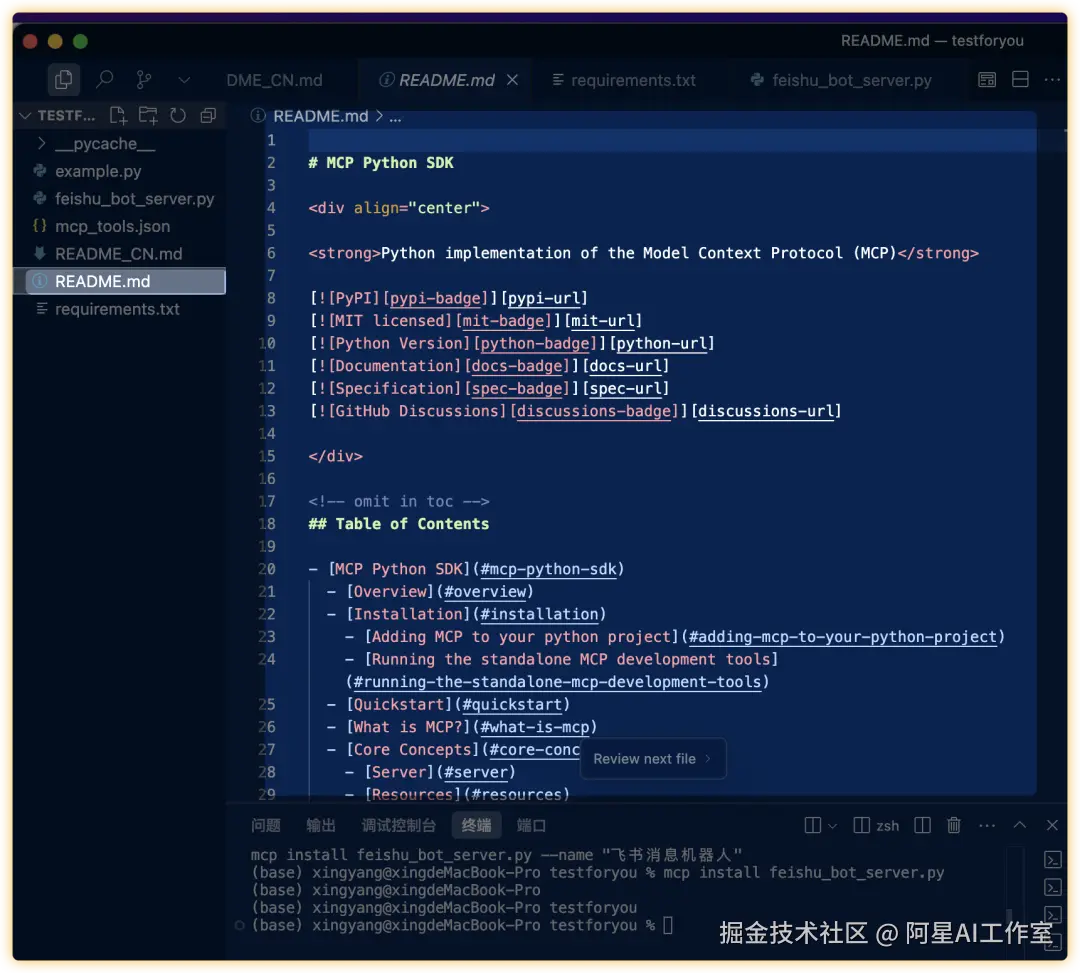Collapse all folders in explorer
Screen dimensions: 1080x973
pos(208,116)
